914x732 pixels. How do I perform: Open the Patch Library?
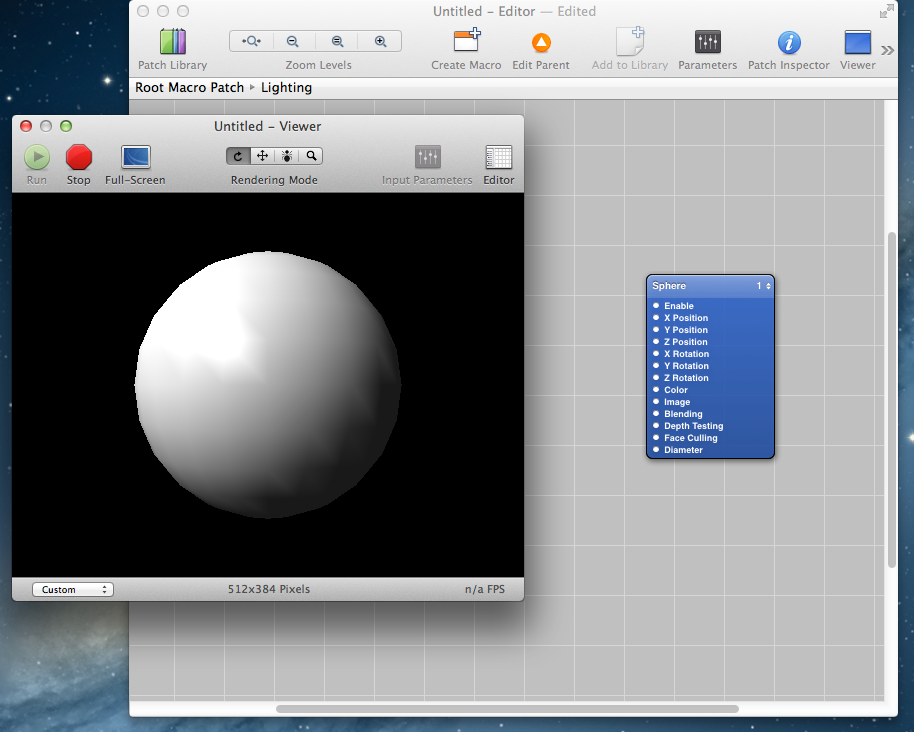coord(172,43)
